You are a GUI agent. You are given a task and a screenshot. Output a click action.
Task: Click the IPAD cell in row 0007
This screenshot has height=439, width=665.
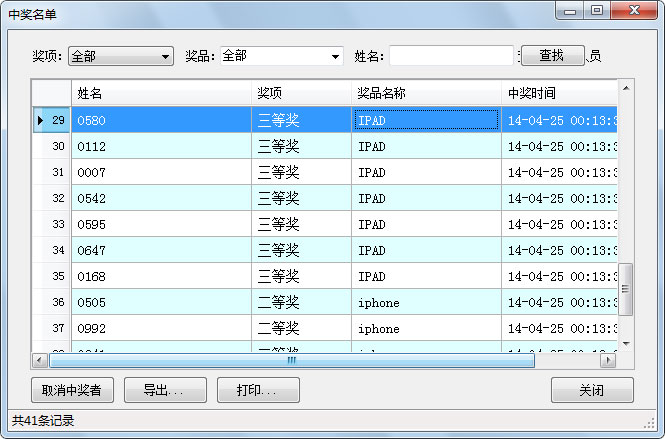coord(426,172)
